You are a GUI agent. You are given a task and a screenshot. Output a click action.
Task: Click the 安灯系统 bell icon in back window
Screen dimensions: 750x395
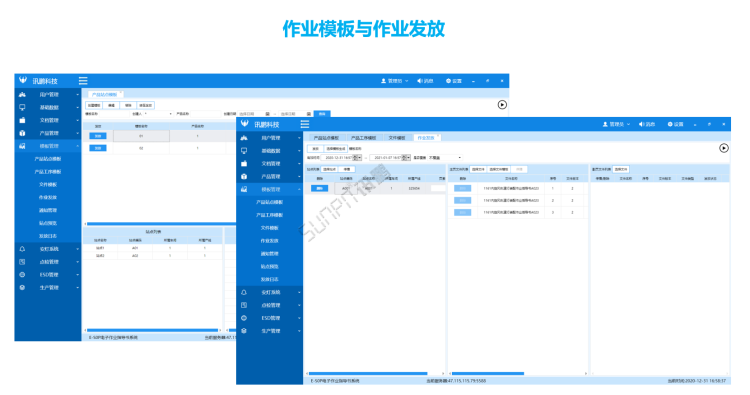click(22, 249)
